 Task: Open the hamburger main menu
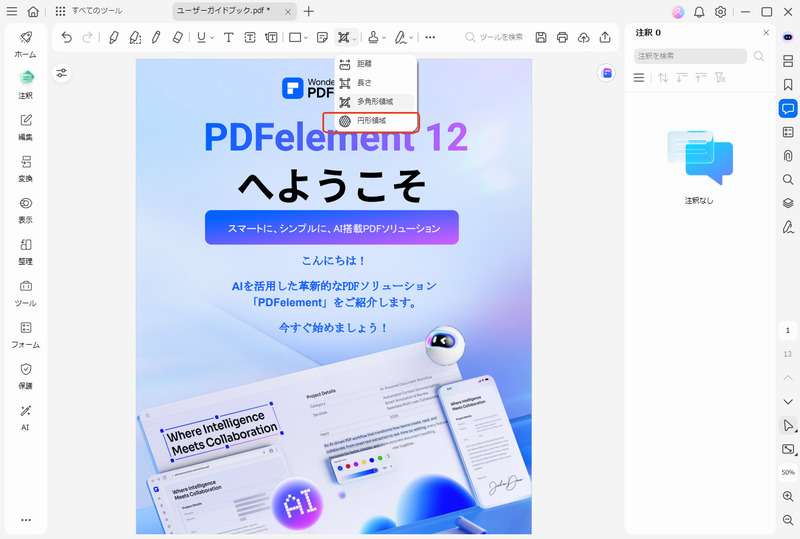tap(11, 11)
